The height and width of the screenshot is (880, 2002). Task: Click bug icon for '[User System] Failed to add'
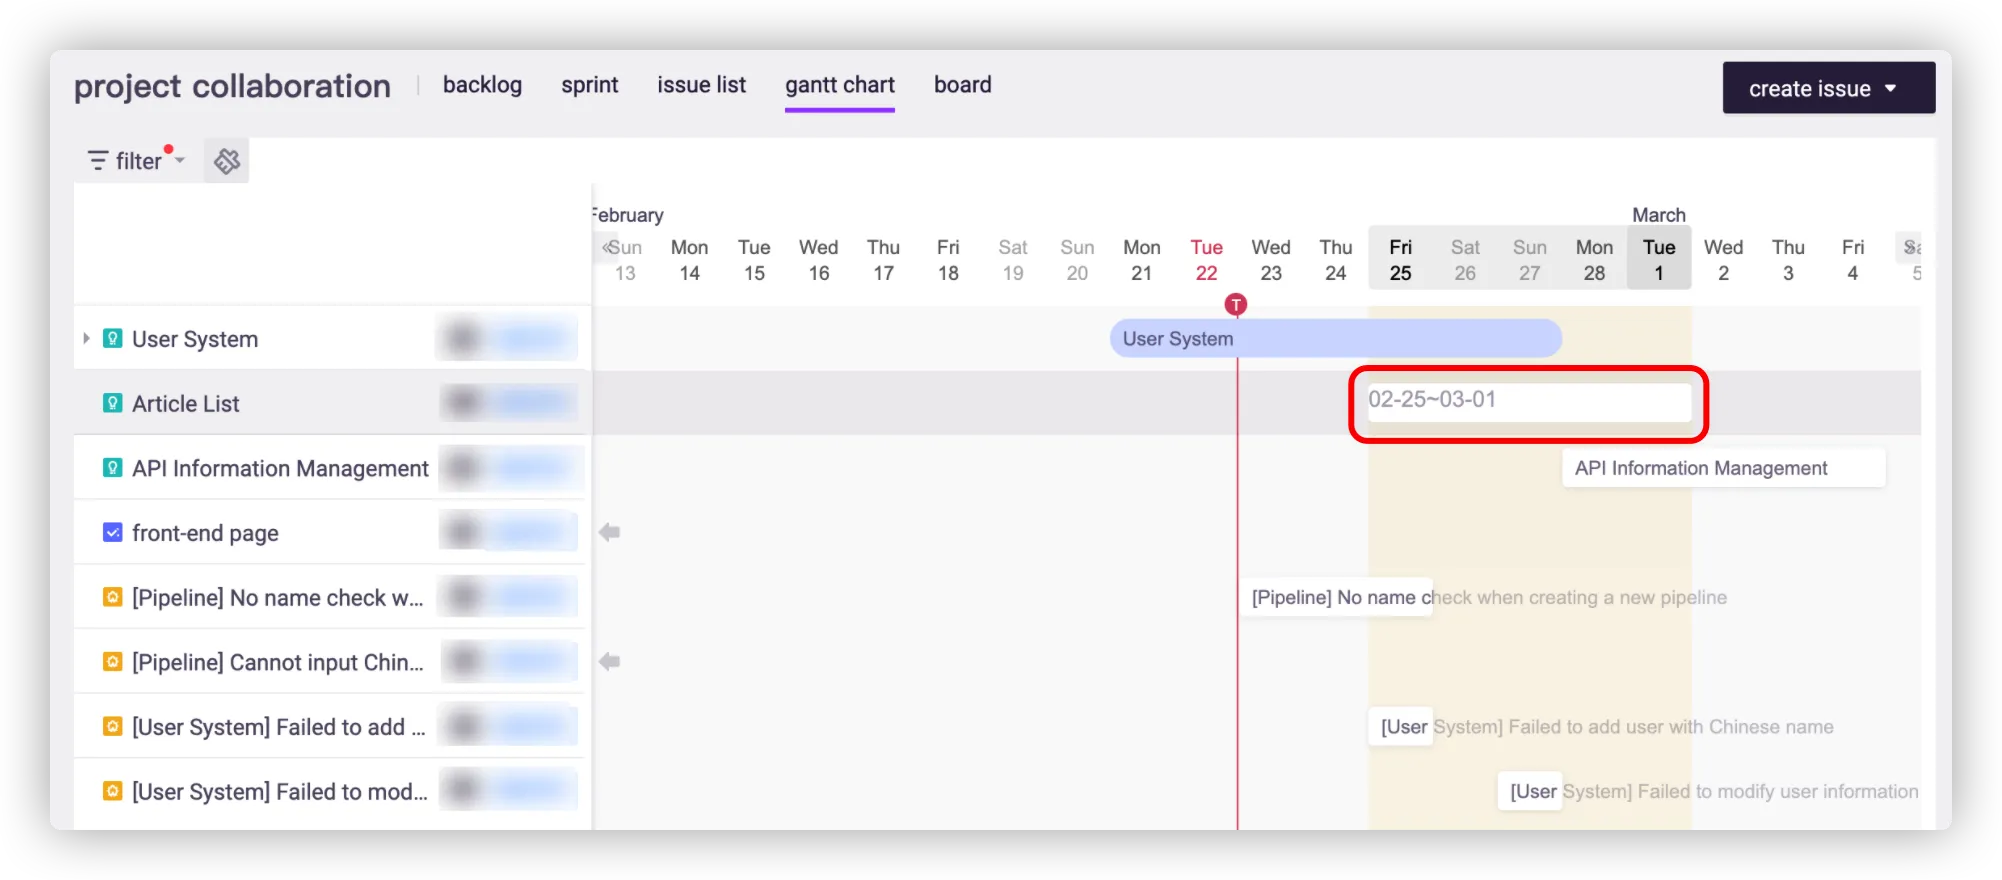click(113, 727)
